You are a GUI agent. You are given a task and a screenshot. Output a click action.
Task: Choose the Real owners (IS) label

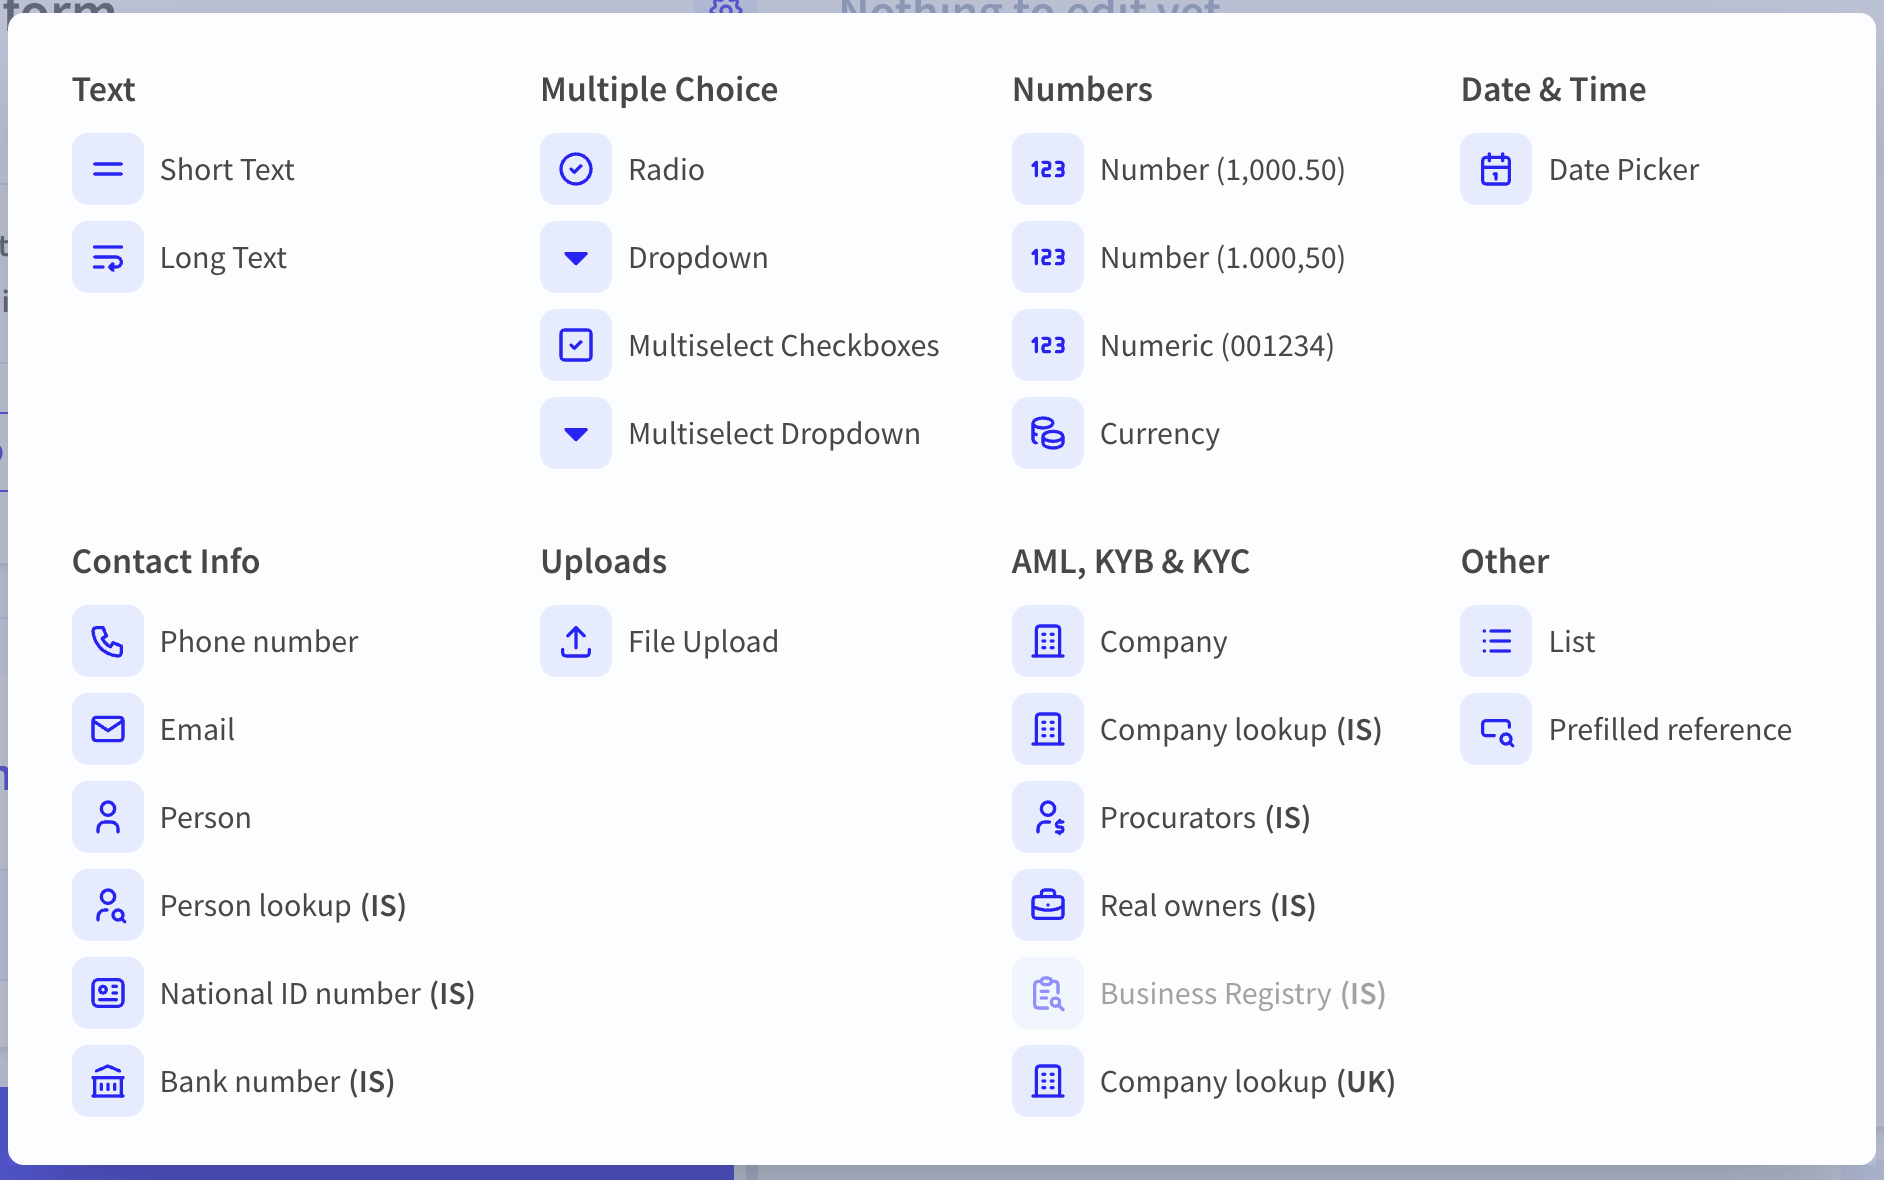tap(1208, 906)
